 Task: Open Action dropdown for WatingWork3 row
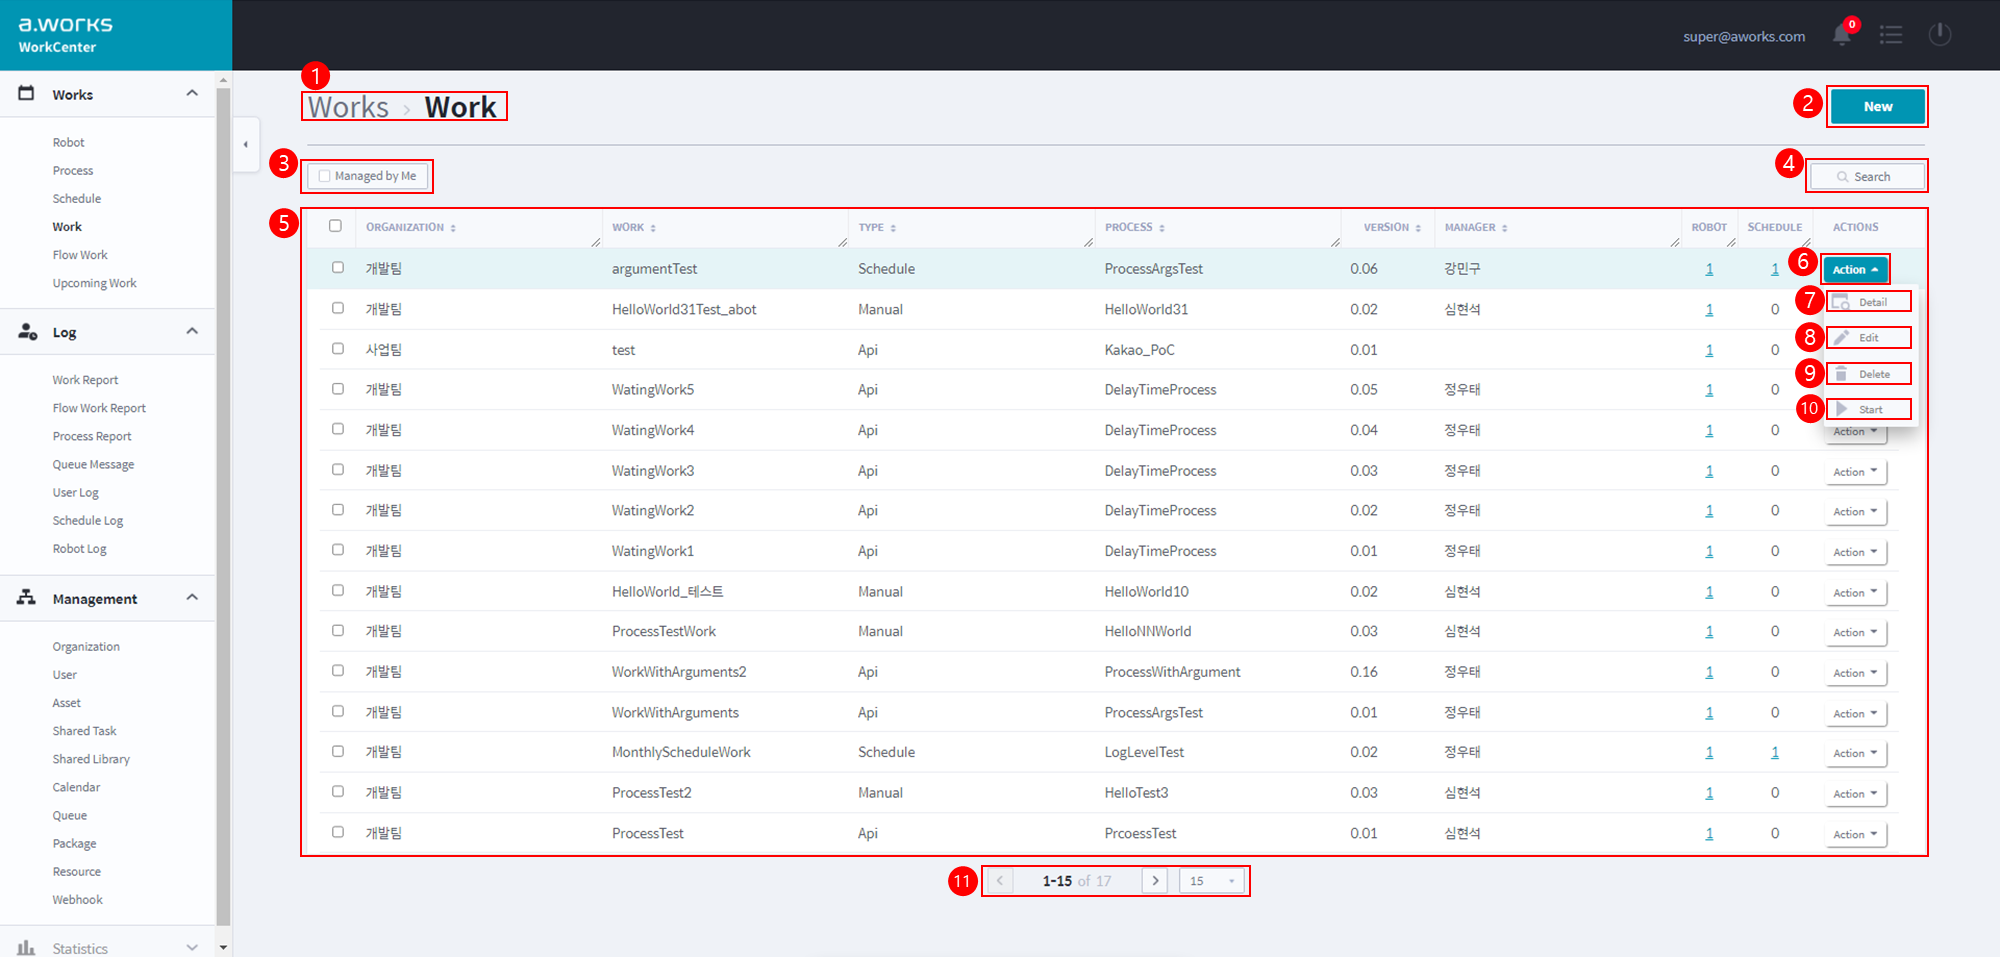pos(1855,472)
